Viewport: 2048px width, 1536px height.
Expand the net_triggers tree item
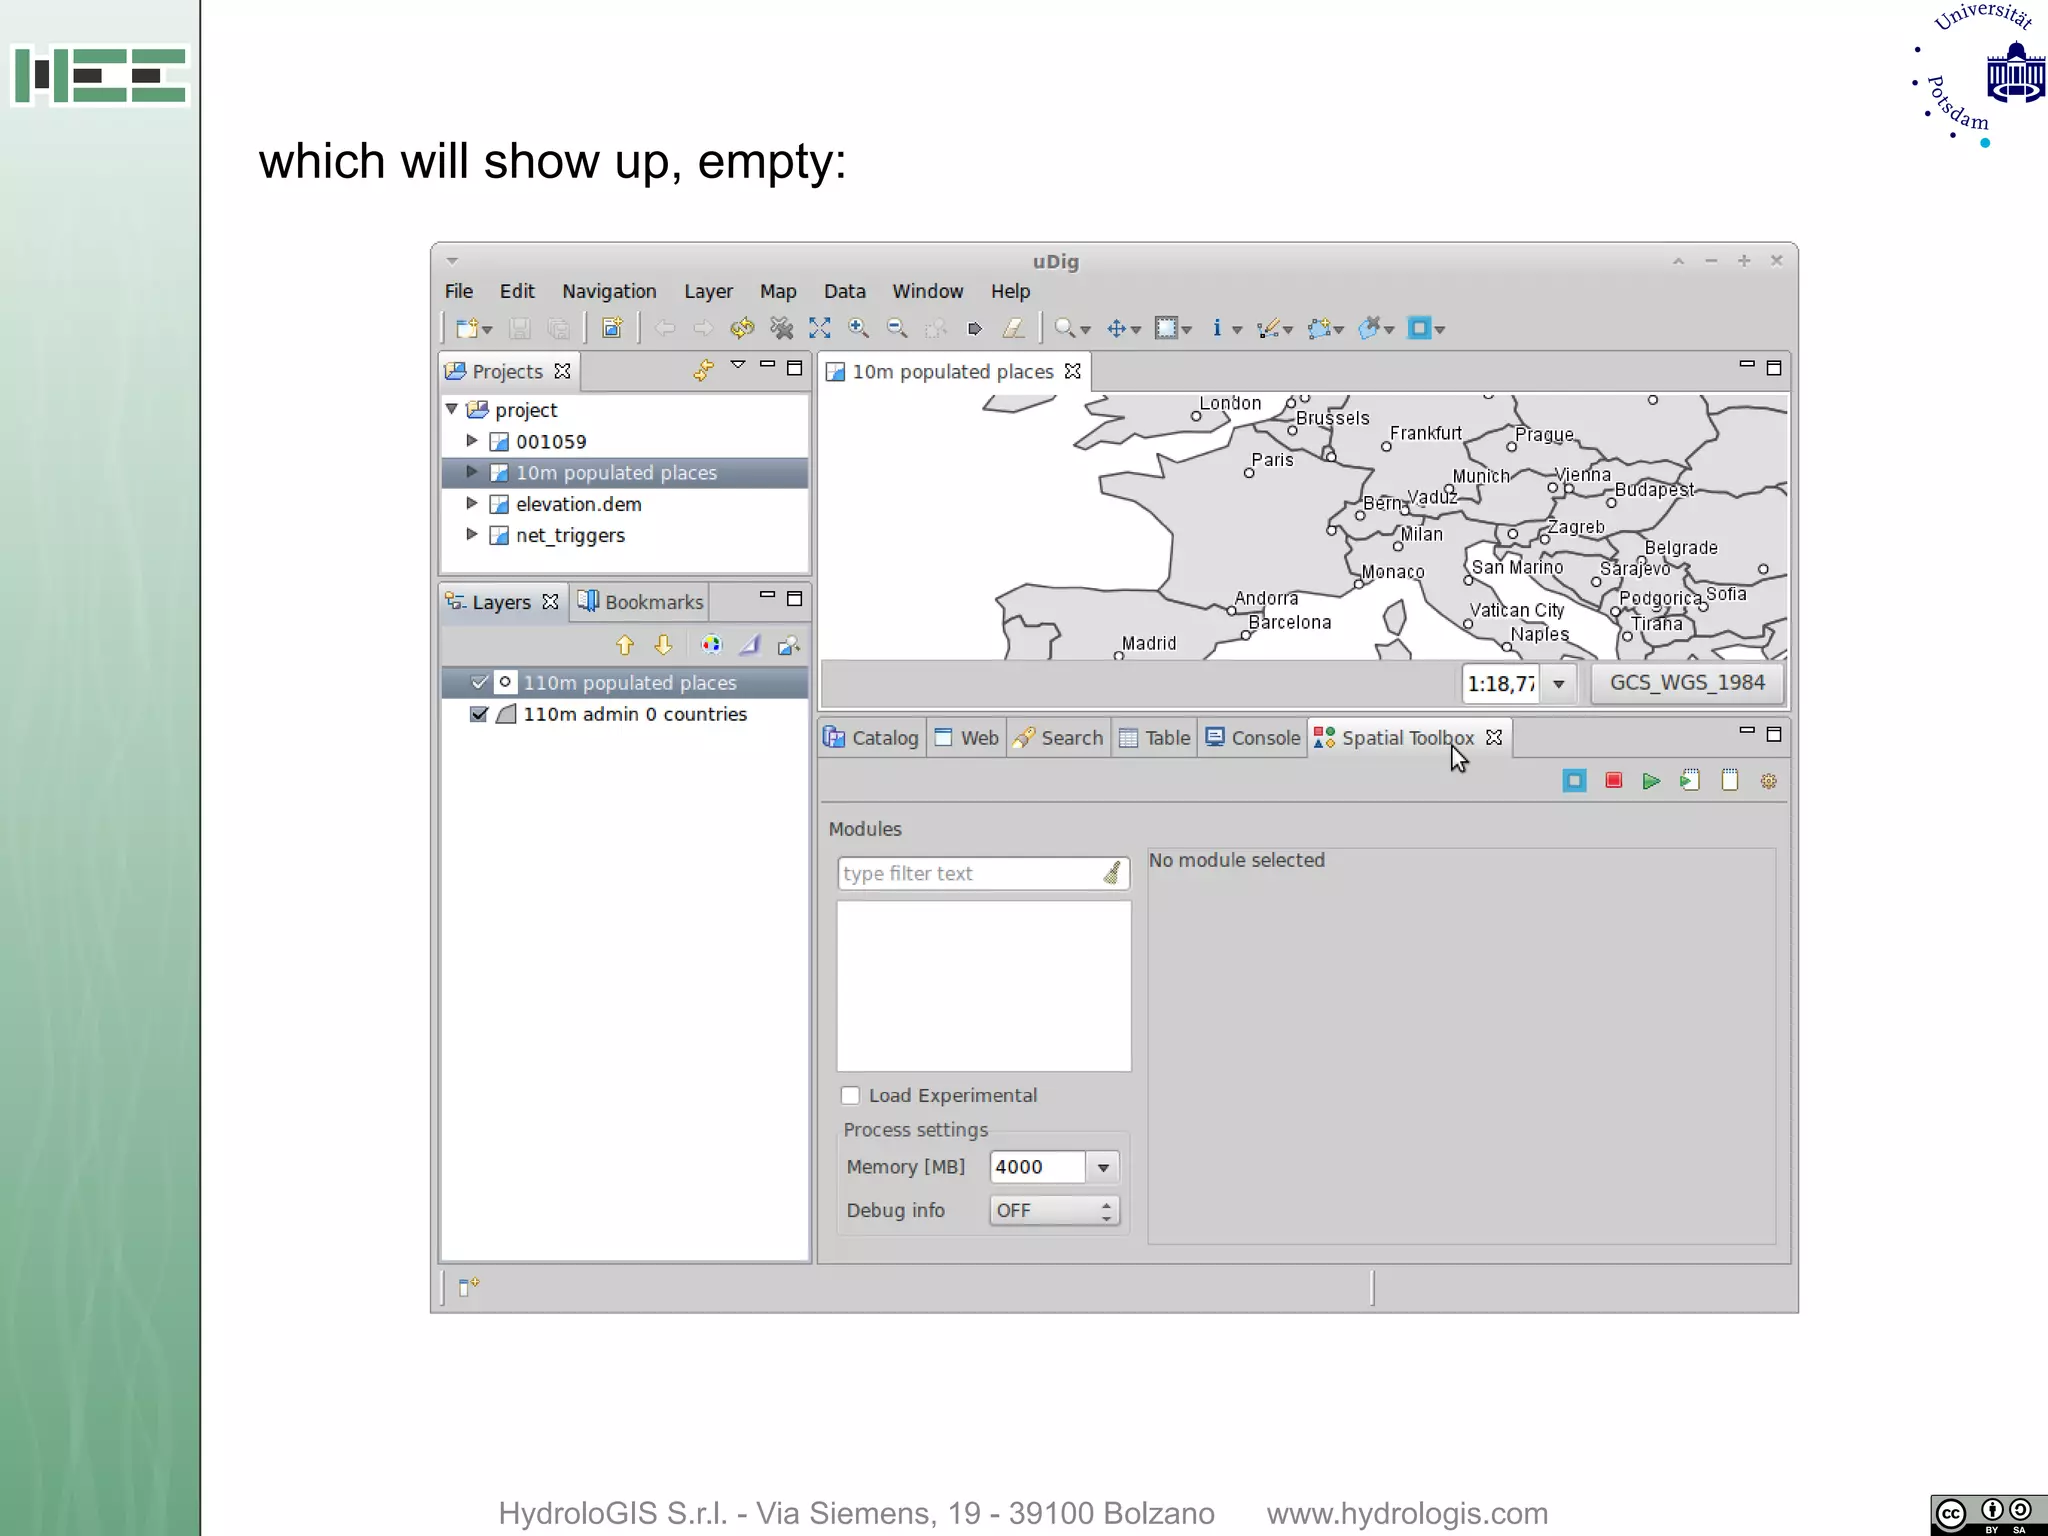coord(472,534)
